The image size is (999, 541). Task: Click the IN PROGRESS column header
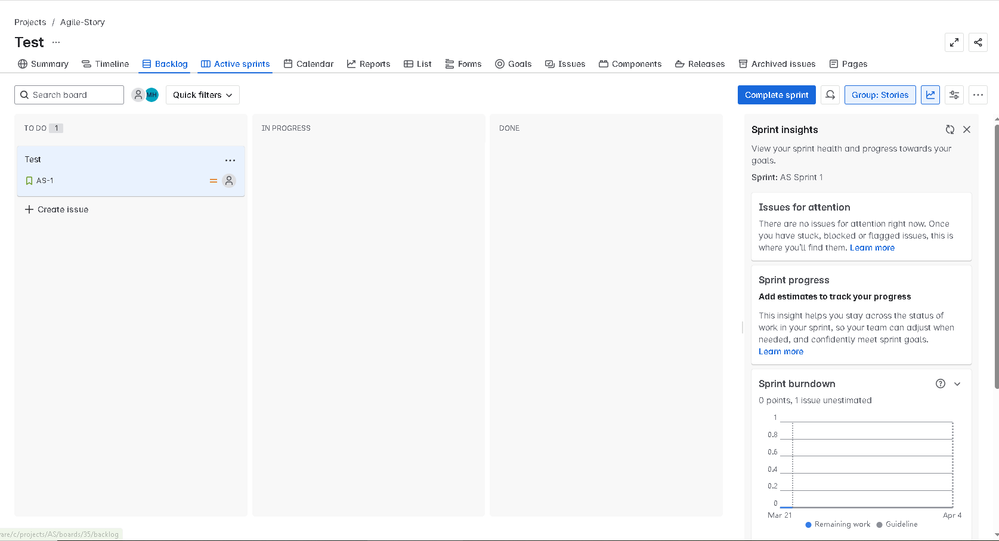pos(286,128)
